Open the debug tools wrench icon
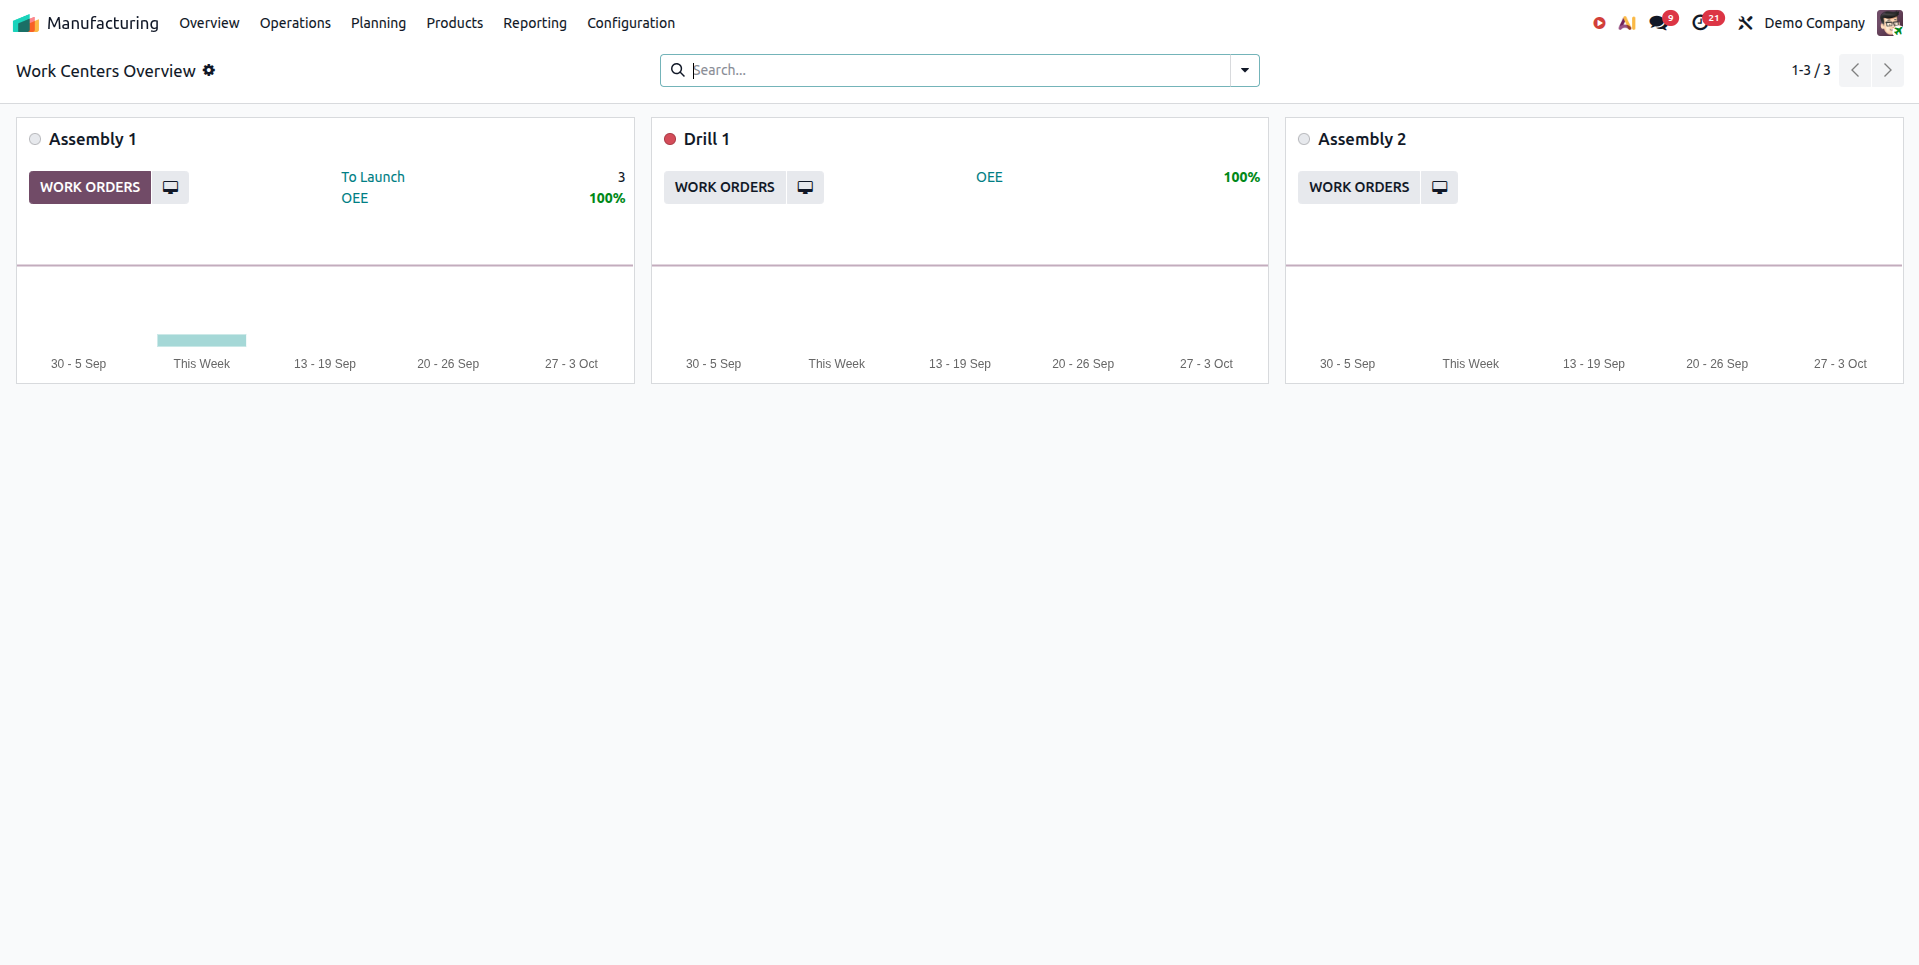 tap(1745, 23)
